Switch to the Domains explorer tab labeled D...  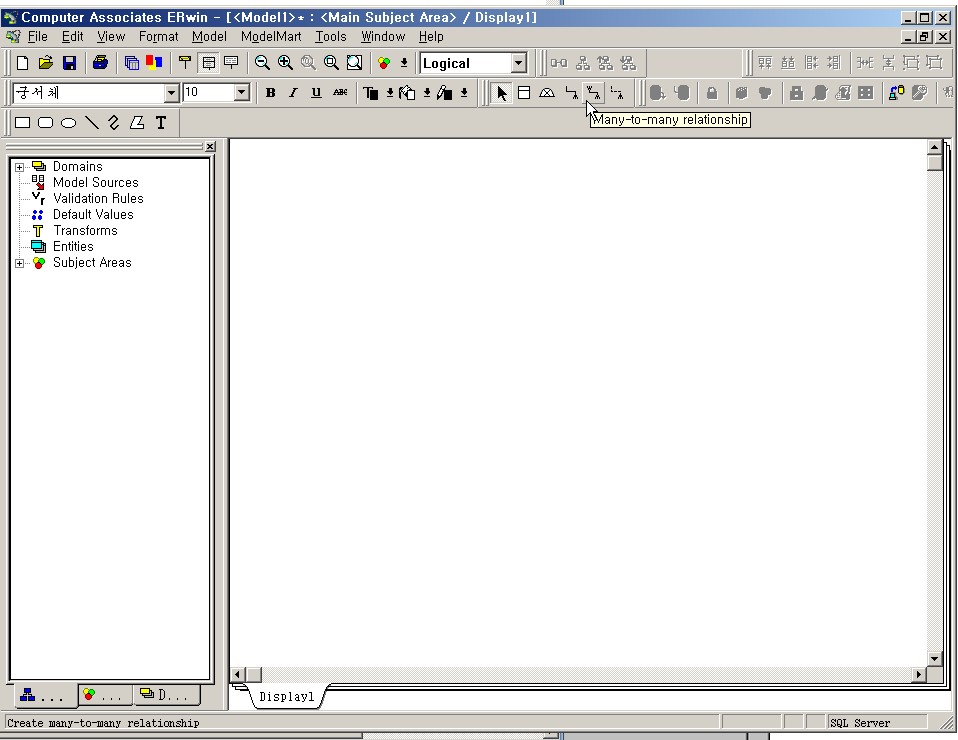[166, 695]
